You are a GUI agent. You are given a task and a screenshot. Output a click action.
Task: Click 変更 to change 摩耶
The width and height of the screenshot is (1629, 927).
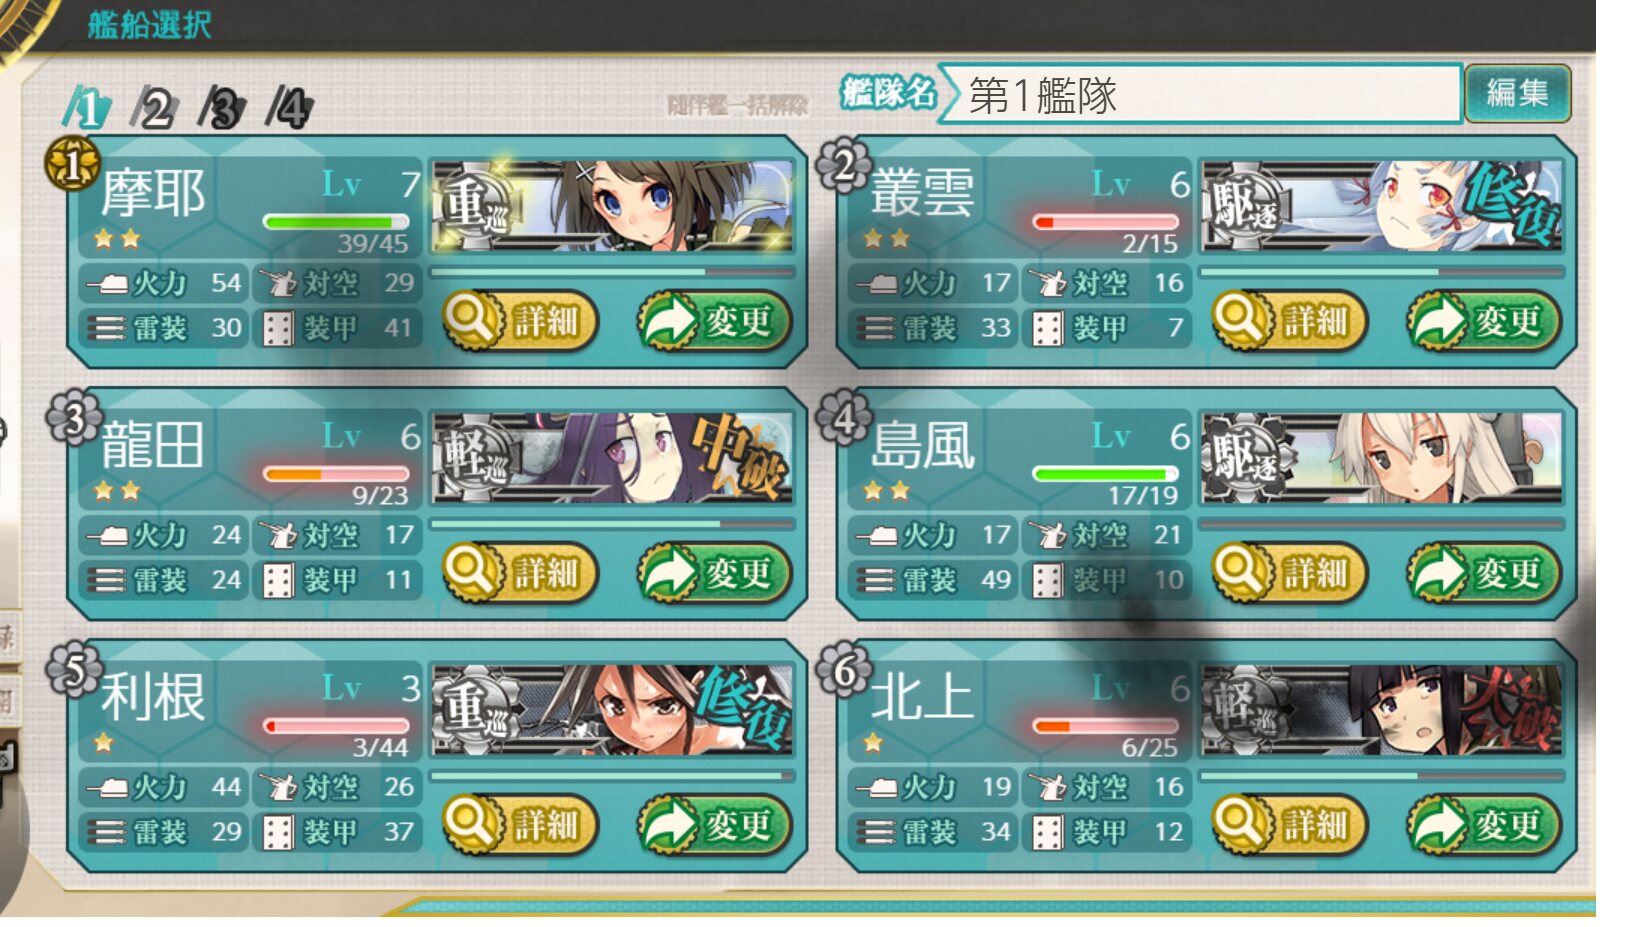point(714,321)
